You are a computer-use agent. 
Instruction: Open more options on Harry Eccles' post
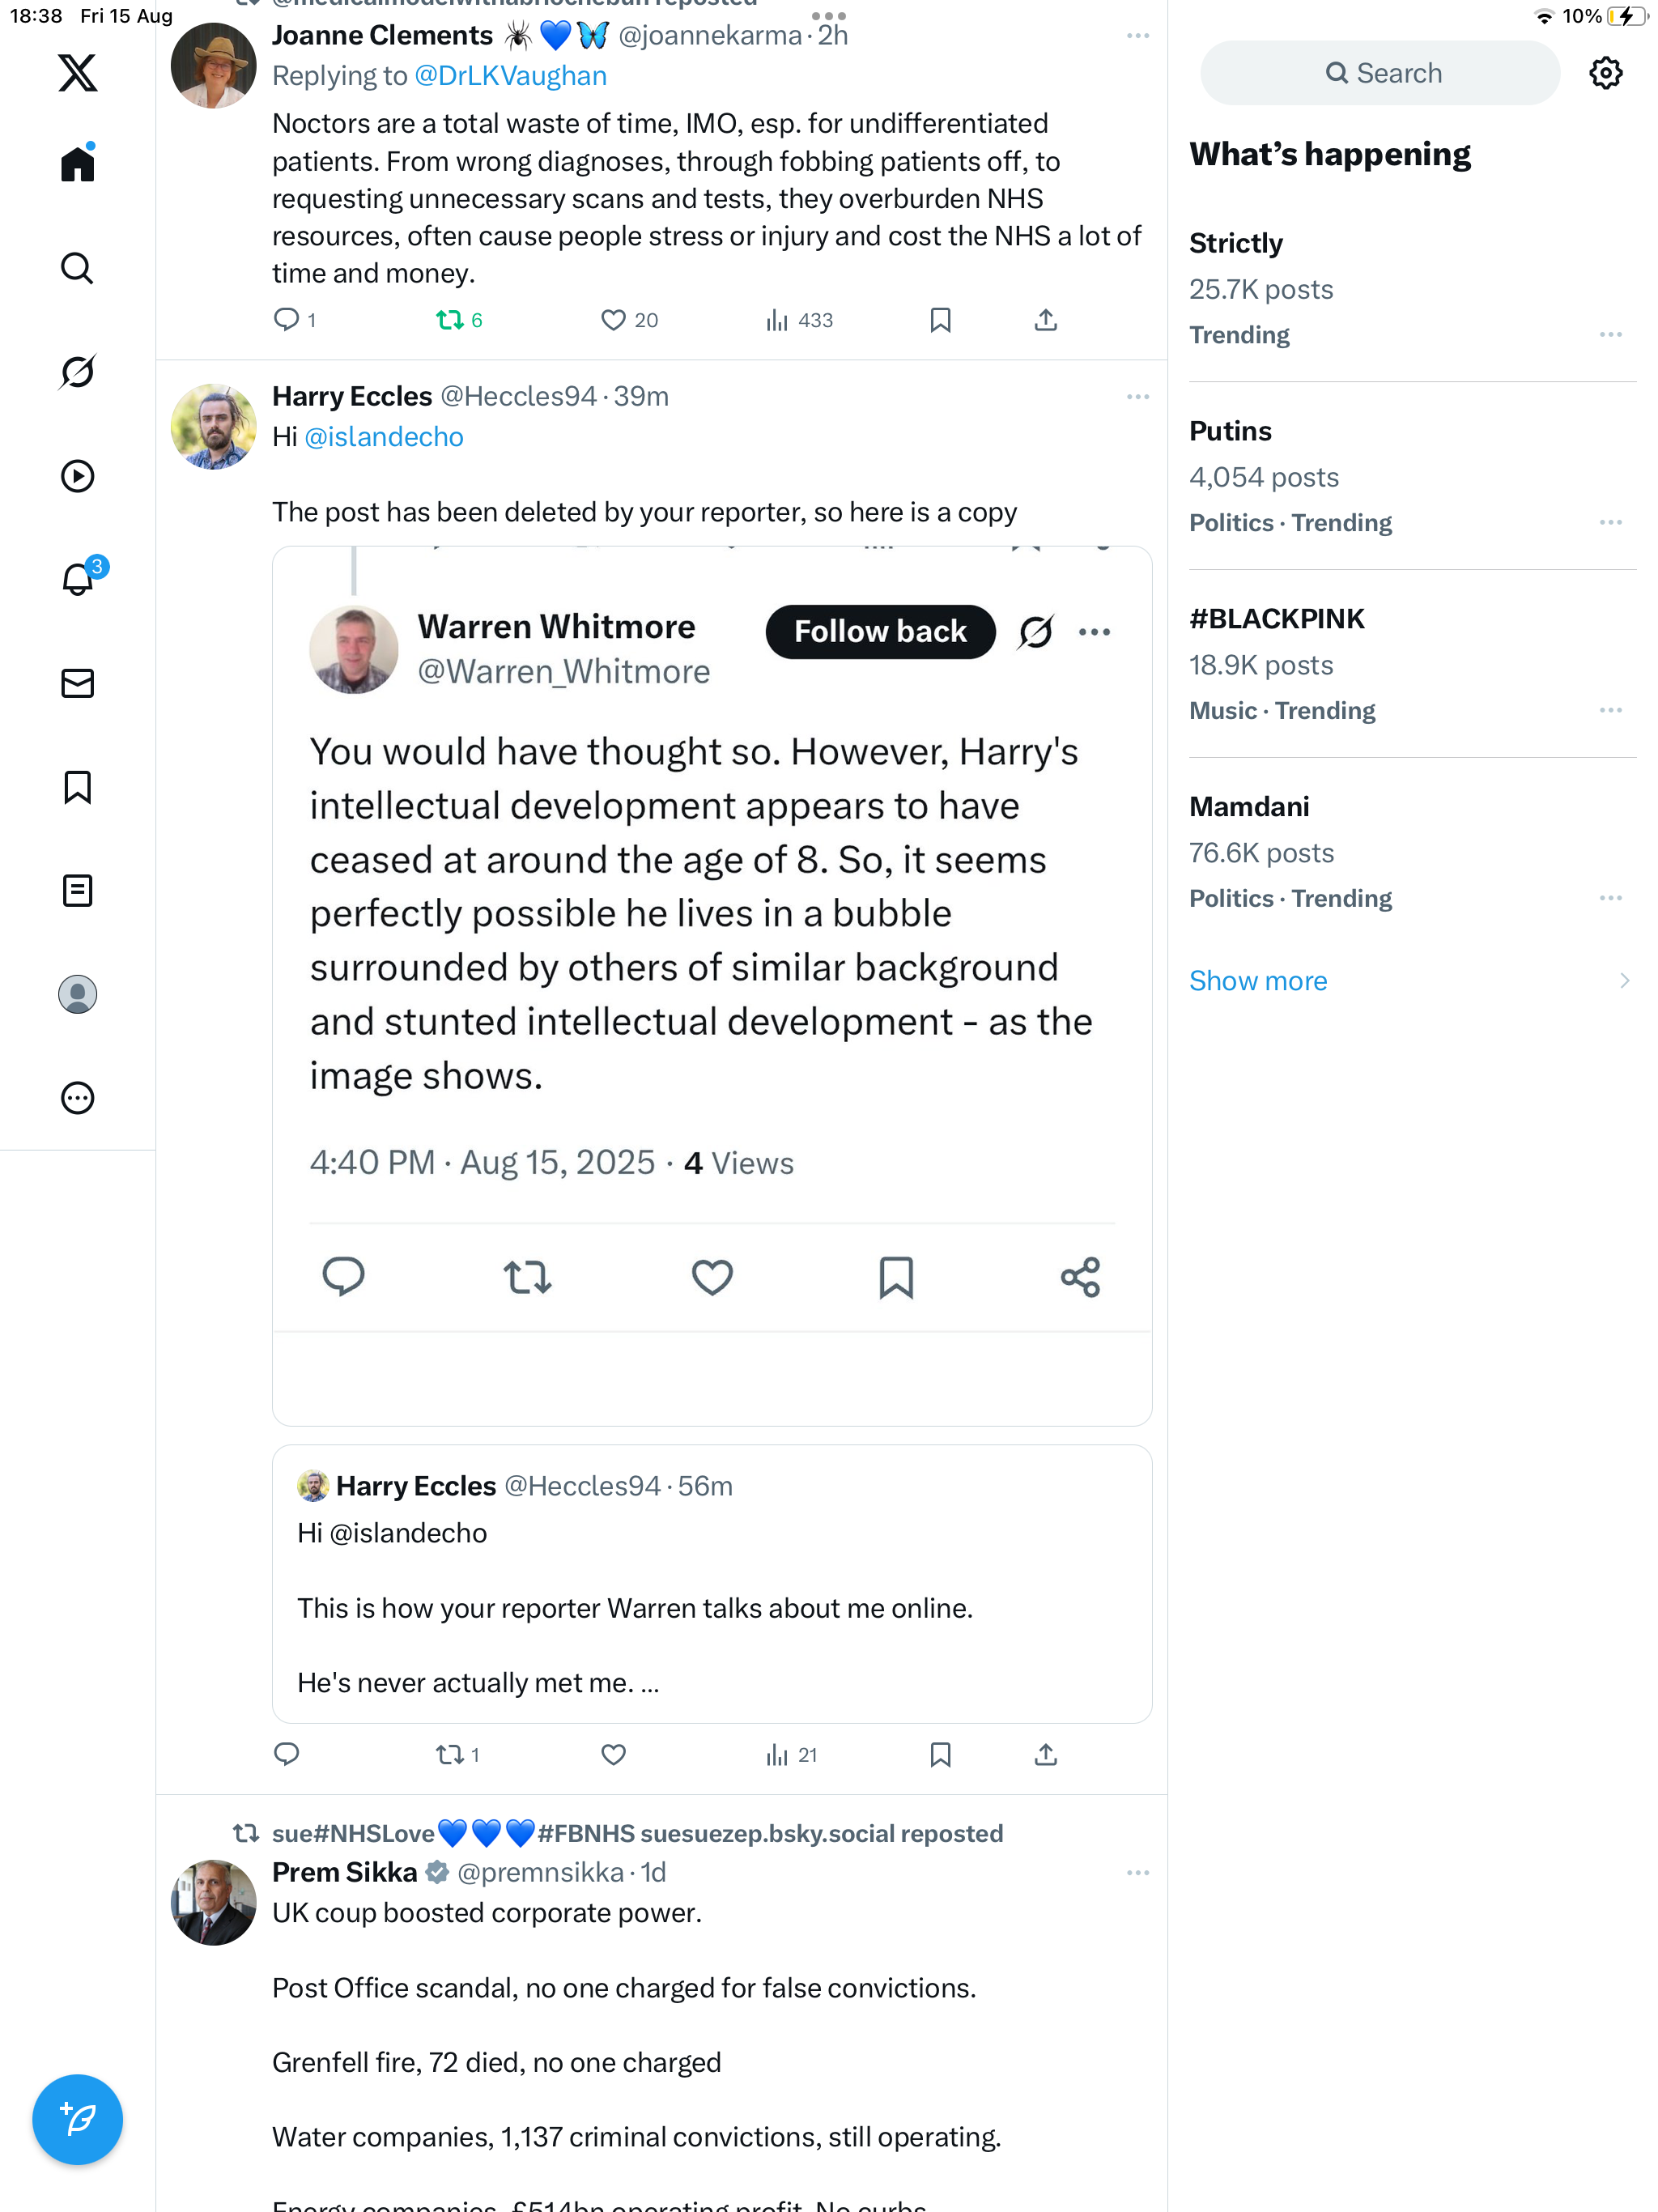(x=1137, y=397)
